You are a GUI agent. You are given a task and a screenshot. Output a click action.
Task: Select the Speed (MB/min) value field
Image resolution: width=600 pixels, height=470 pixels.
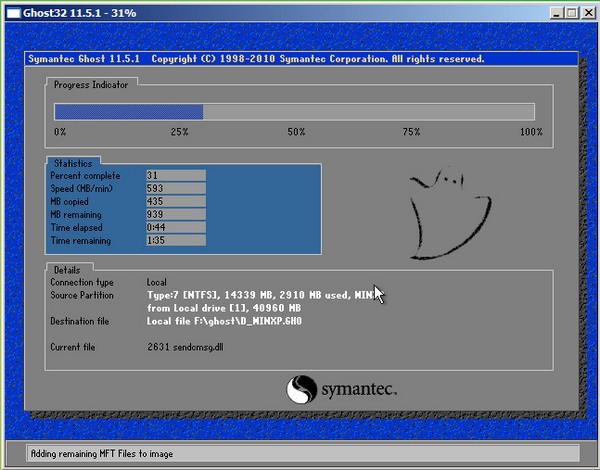175,189
